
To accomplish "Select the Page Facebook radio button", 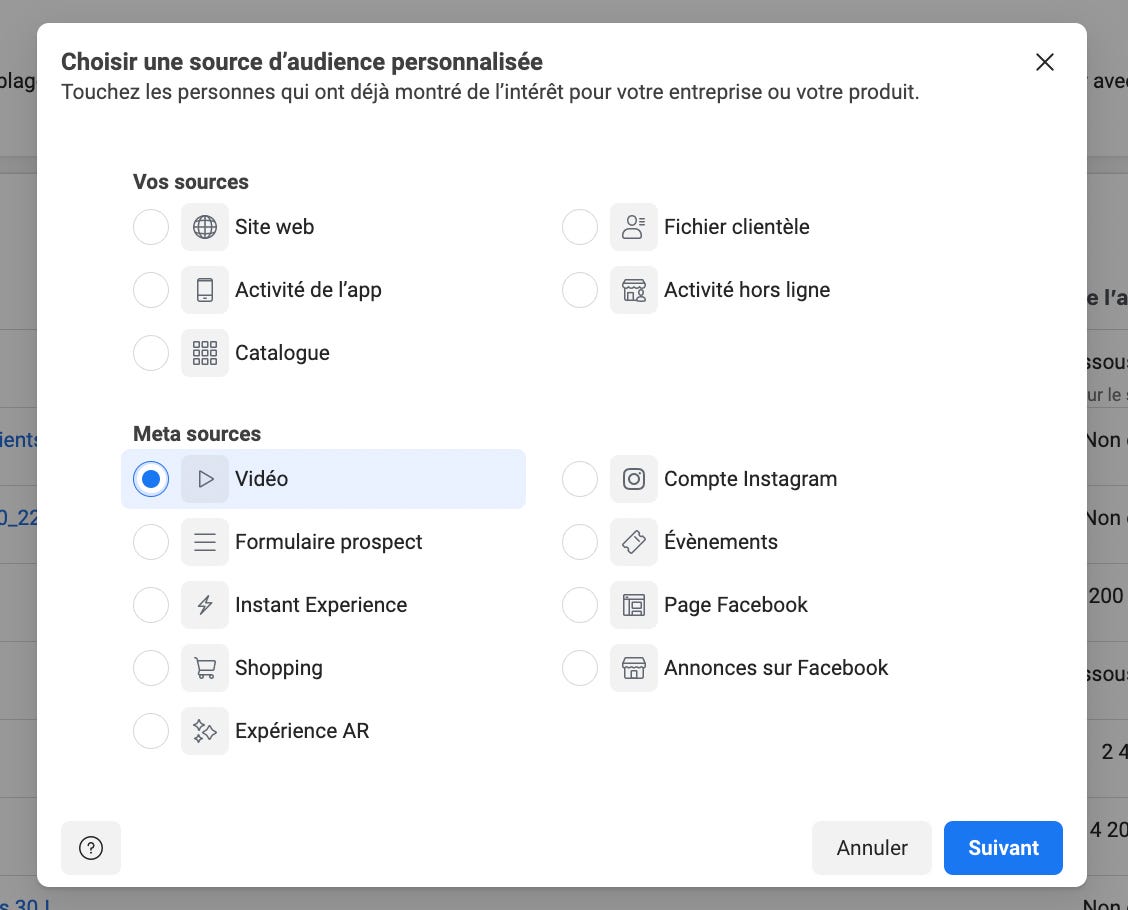I will (580, 605).
